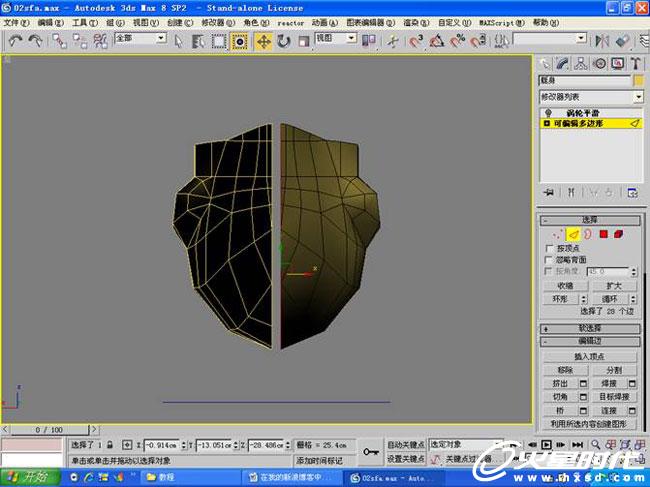Select Vertex sub-object level icon
The height and width of the screenshot is (487, 650).
pyautogui.click(x=558, y=235)
